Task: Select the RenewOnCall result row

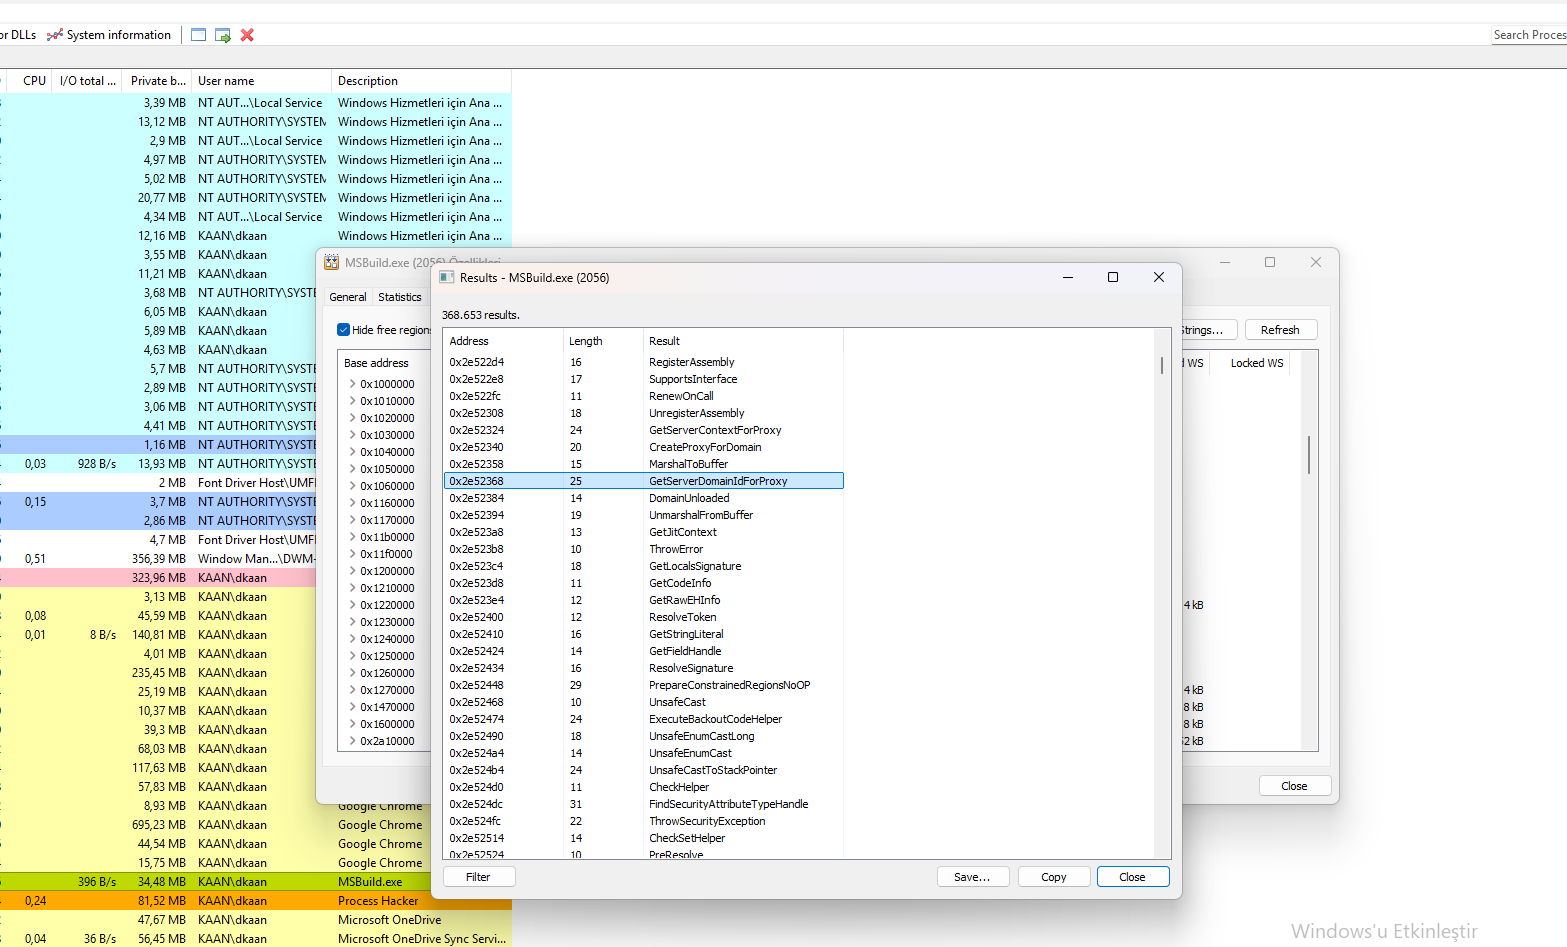Action: click(643, 396)
